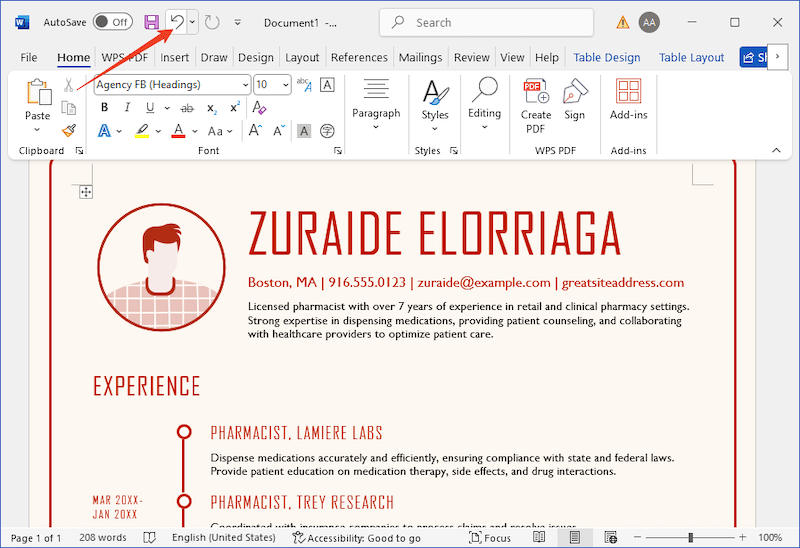Toggle Italic formatting
Image resolution: width=800 pixels, height=548 pixels.
pyautogui.click(x=127, y=108)
